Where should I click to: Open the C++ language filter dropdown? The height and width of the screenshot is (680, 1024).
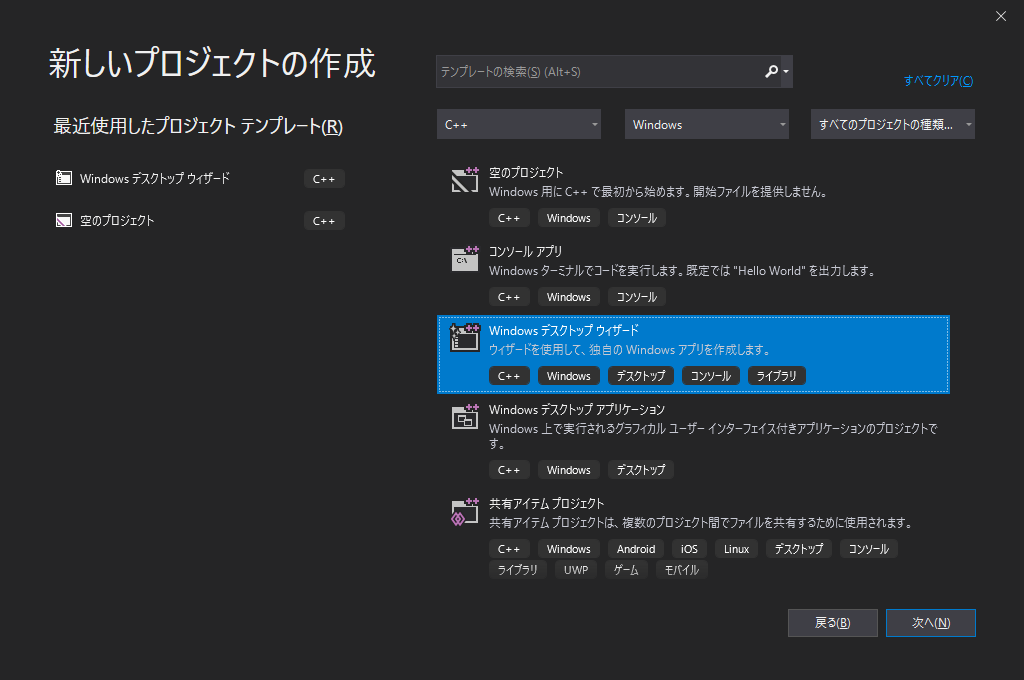(518, 124)
